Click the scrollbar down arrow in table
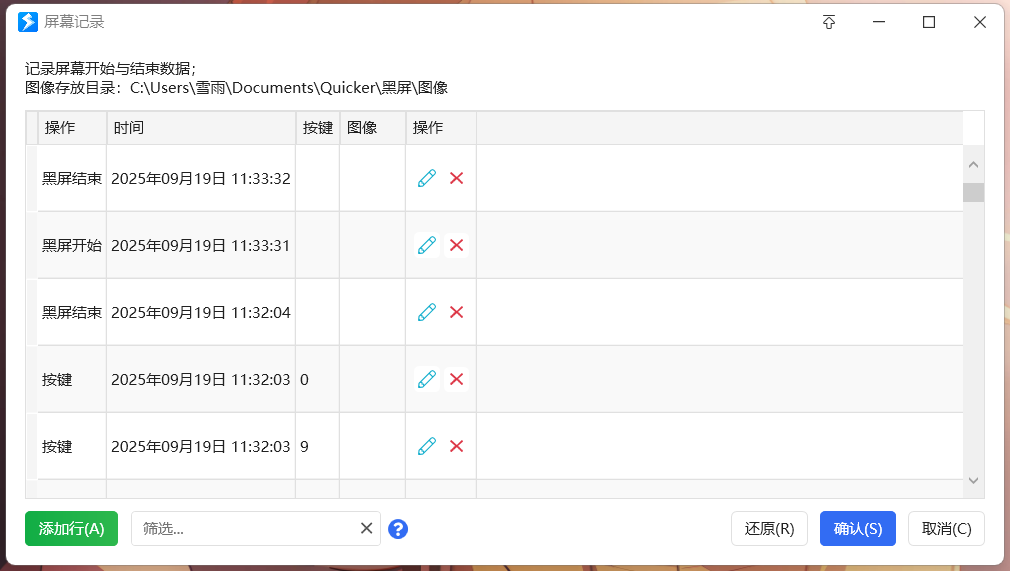This screenshot has width=1010, height=571. (973, 481)
